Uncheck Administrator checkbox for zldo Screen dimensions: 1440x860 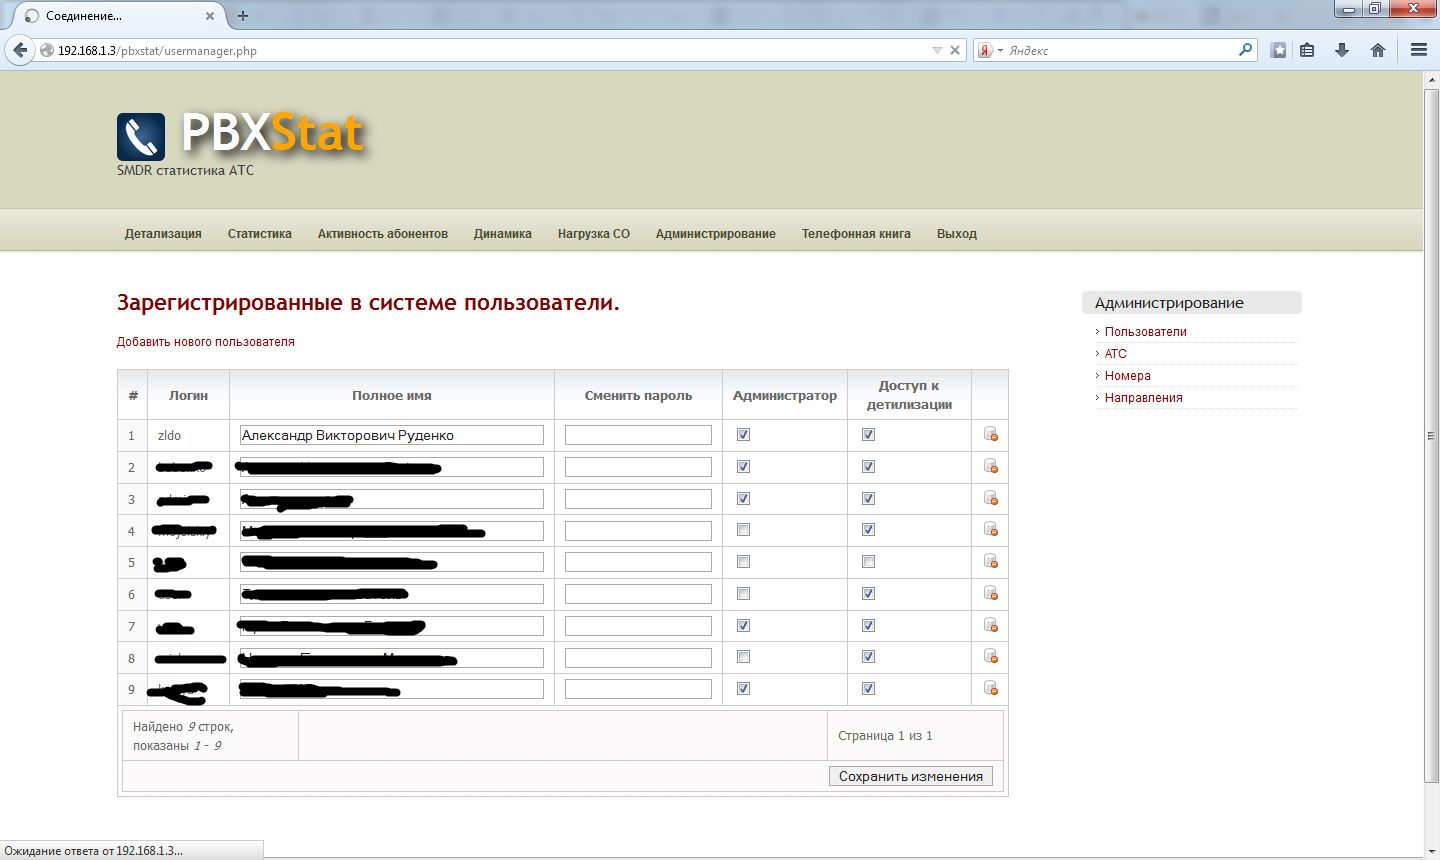pos(743,434)
